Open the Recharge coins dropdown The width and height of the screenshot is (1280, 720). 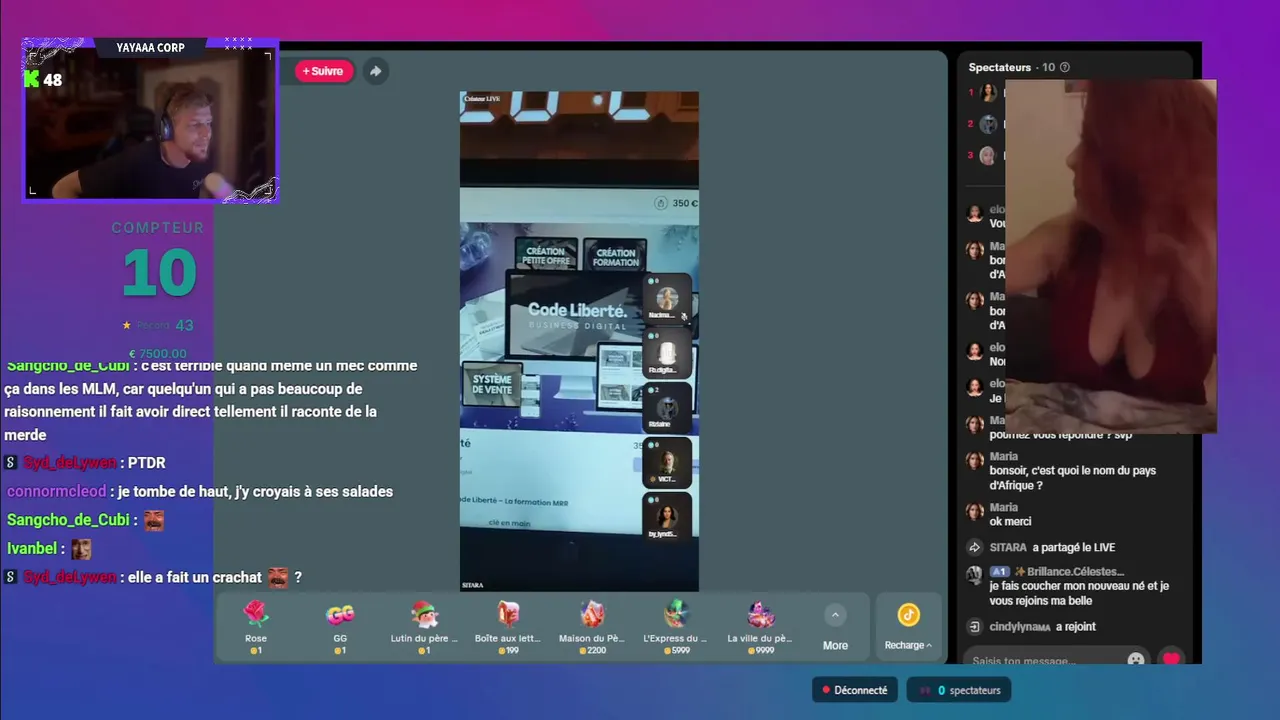(x=908, y=645)
